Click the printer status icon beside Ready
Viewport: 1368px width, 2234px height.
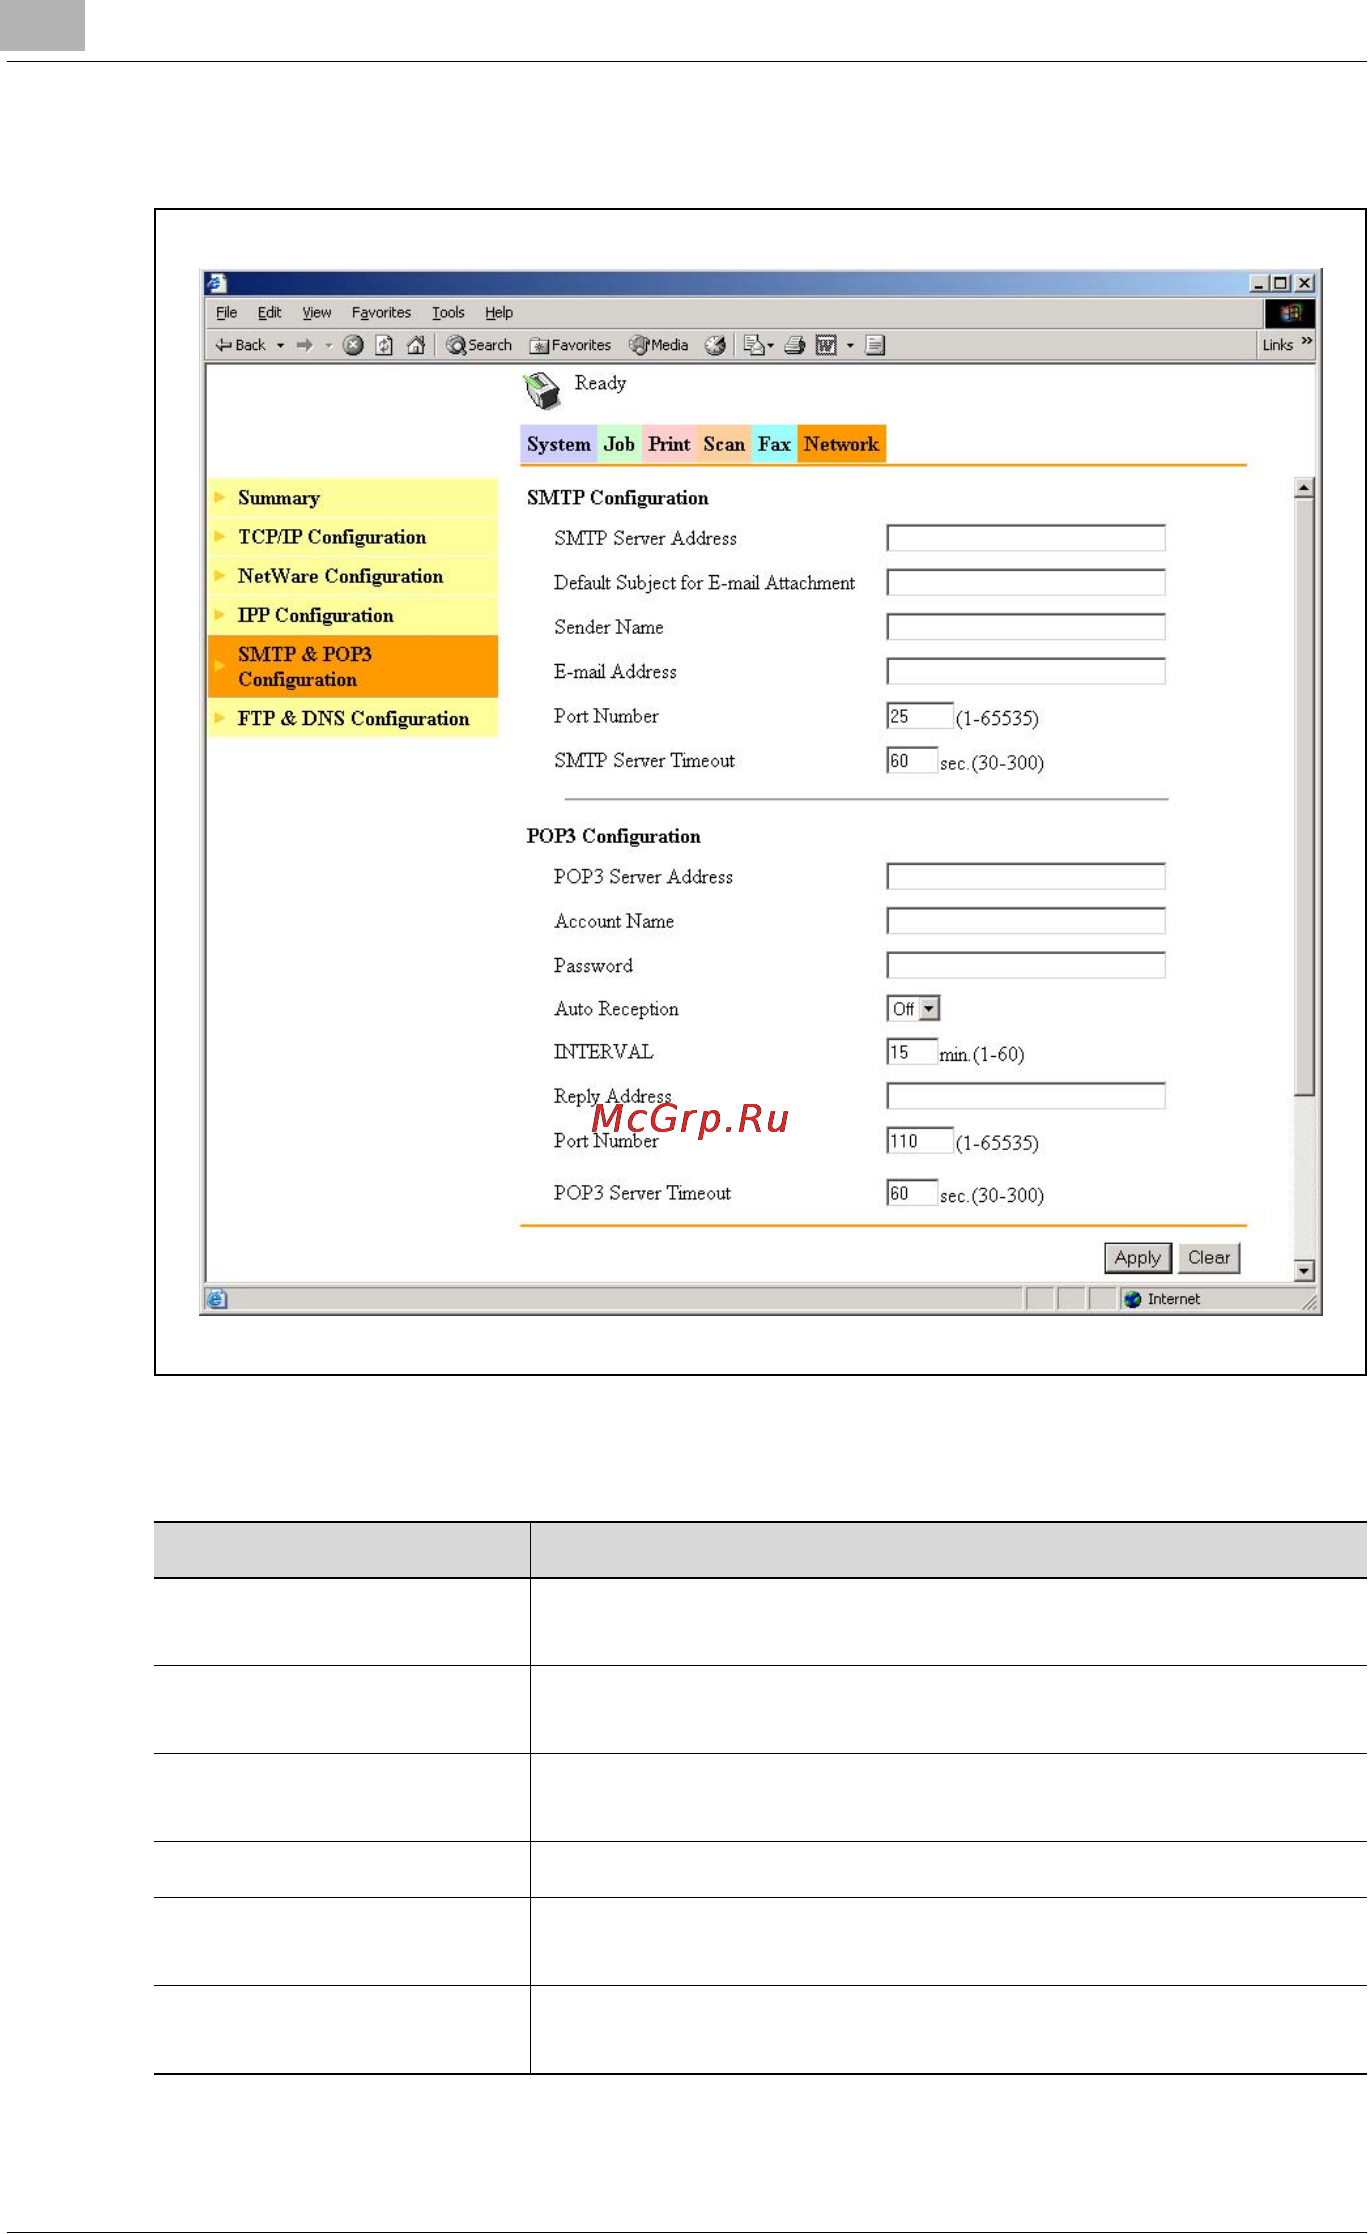click(542, 390)
